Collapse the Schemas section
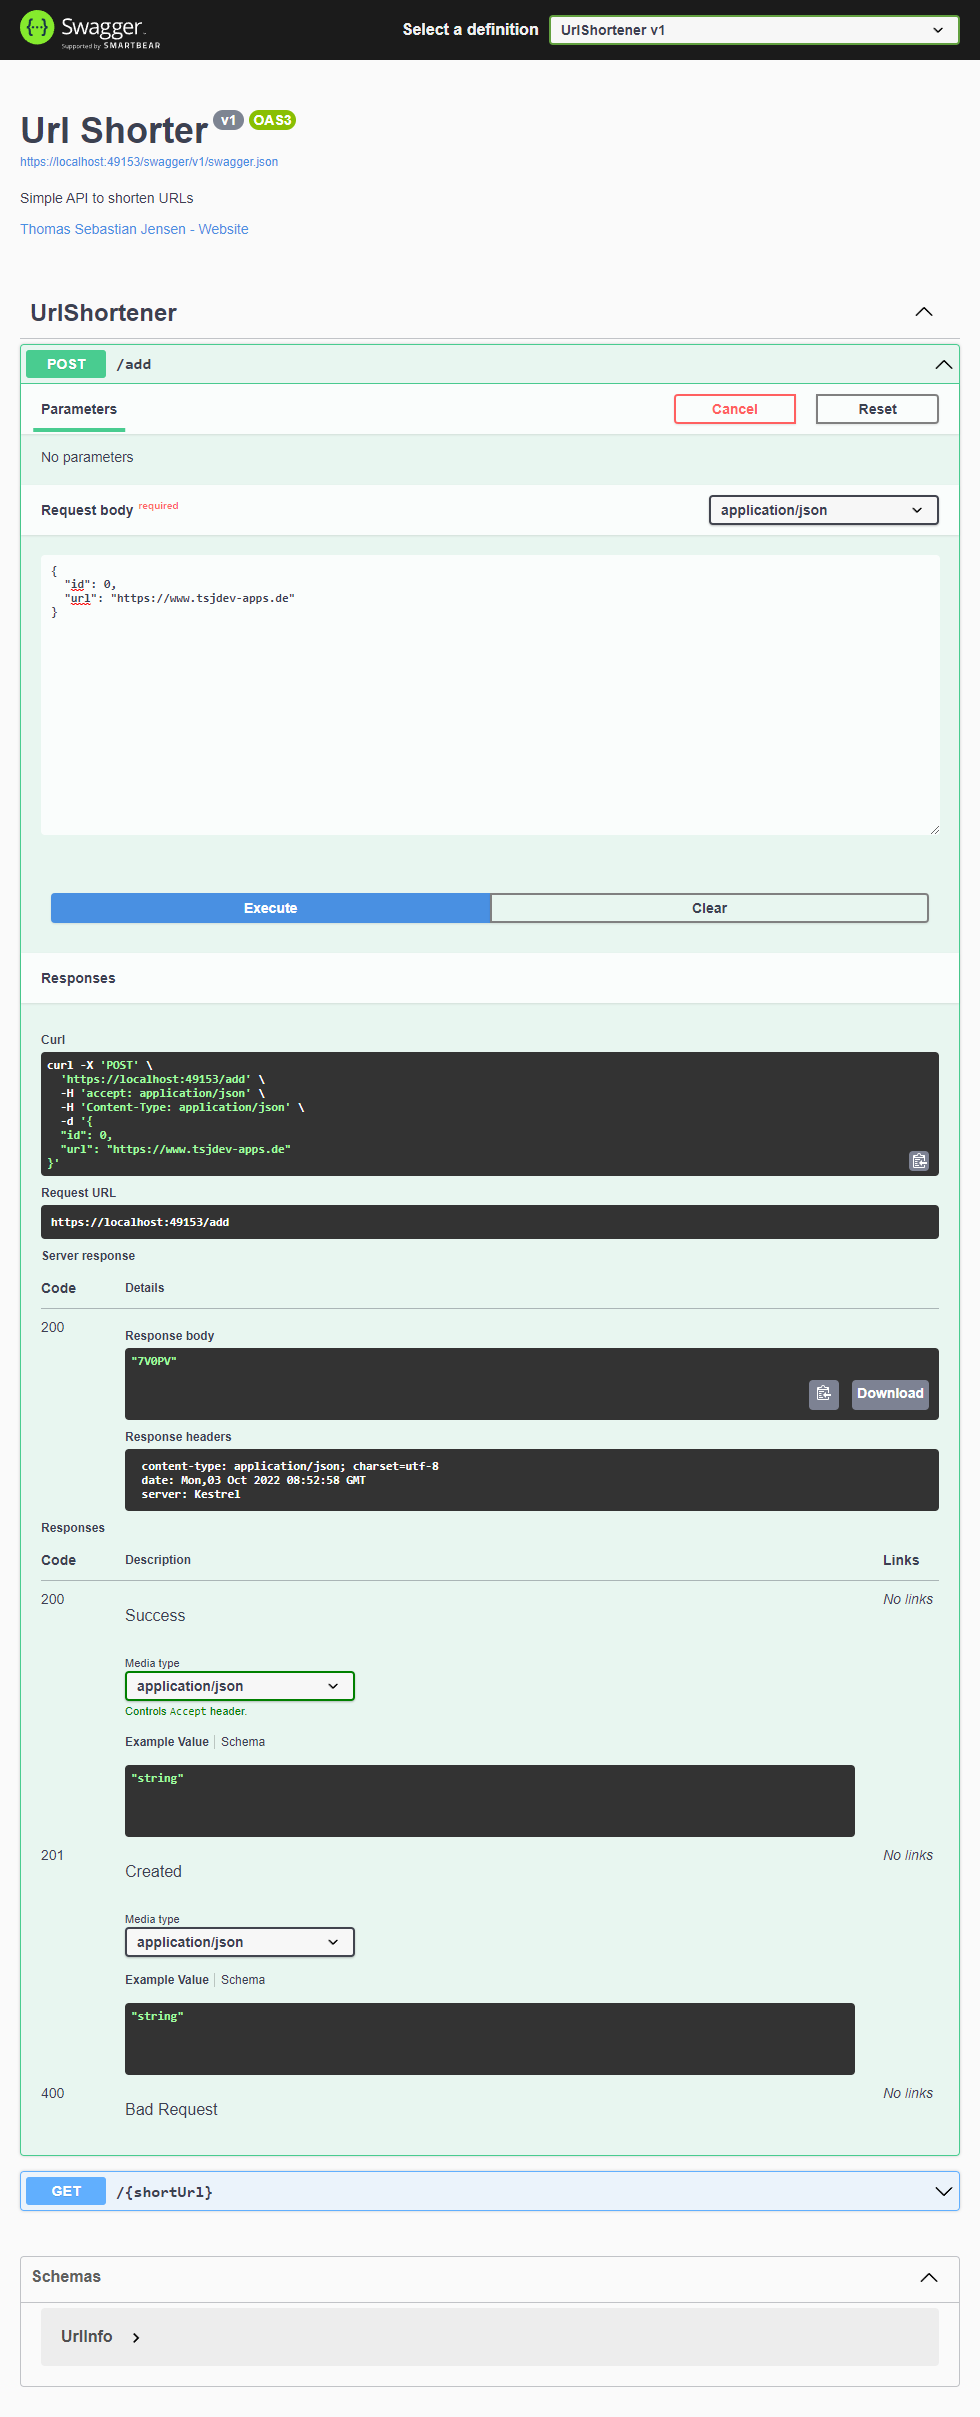Image resolution: width=980 pixels, height=2417 pixels. [x=928, y=2277]
